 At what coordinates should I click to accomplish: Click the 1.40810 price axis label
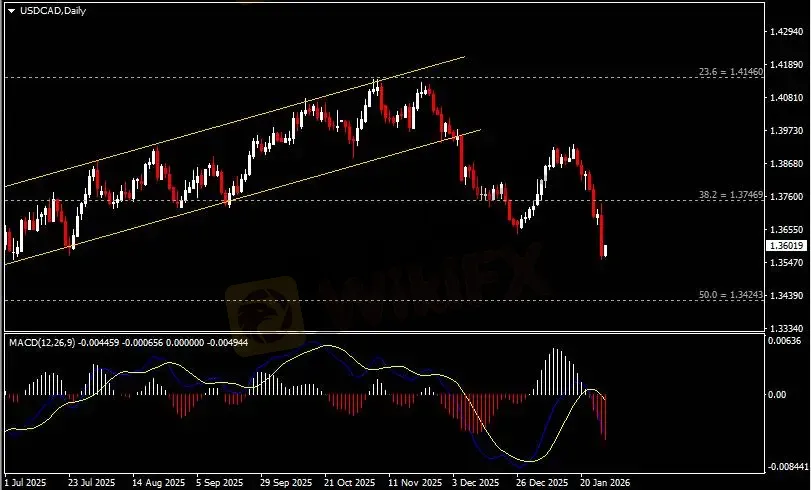tap(785, 98)
